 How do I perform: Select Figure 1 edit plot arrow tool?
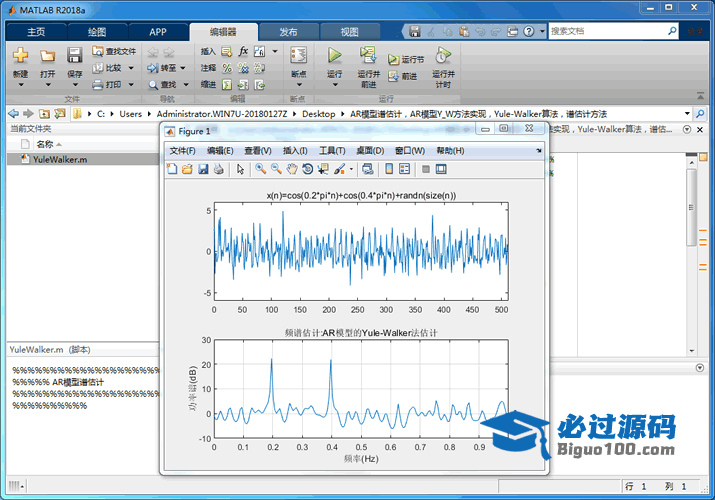pos(240,169)
